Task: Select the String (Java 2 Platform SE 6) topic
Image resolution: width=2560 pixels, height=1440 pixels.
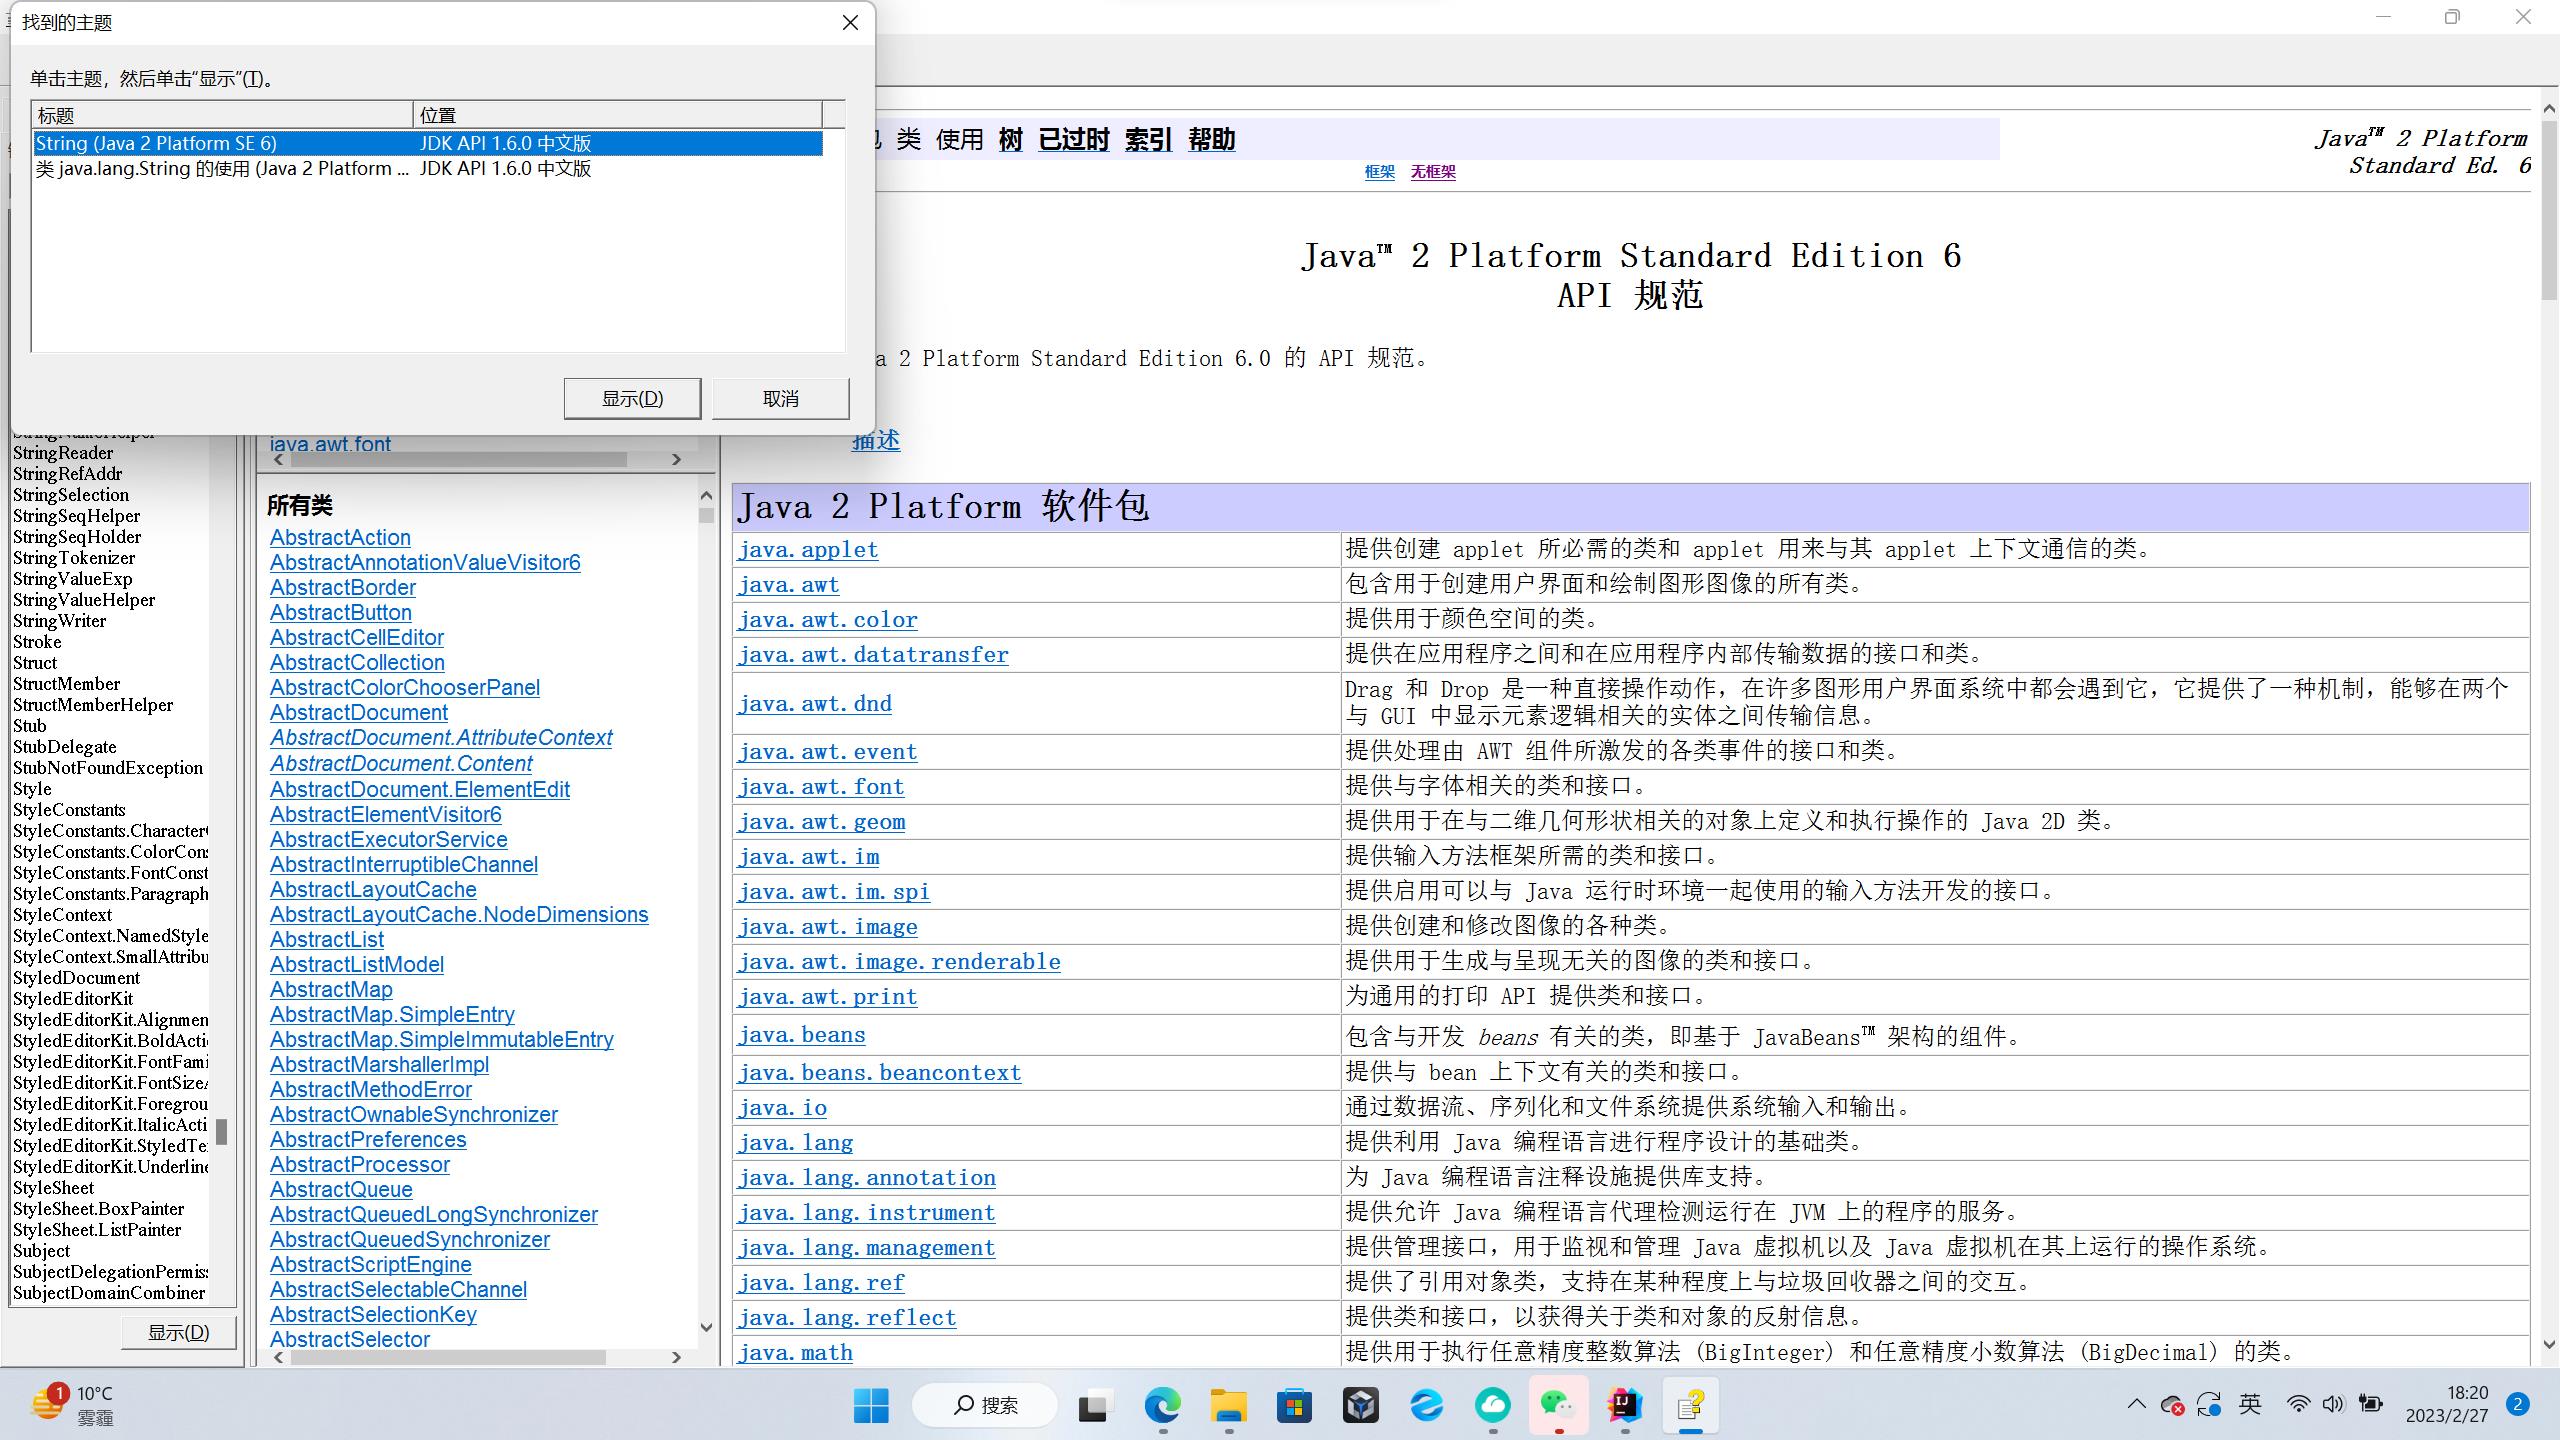Action: tap(427, 143)
